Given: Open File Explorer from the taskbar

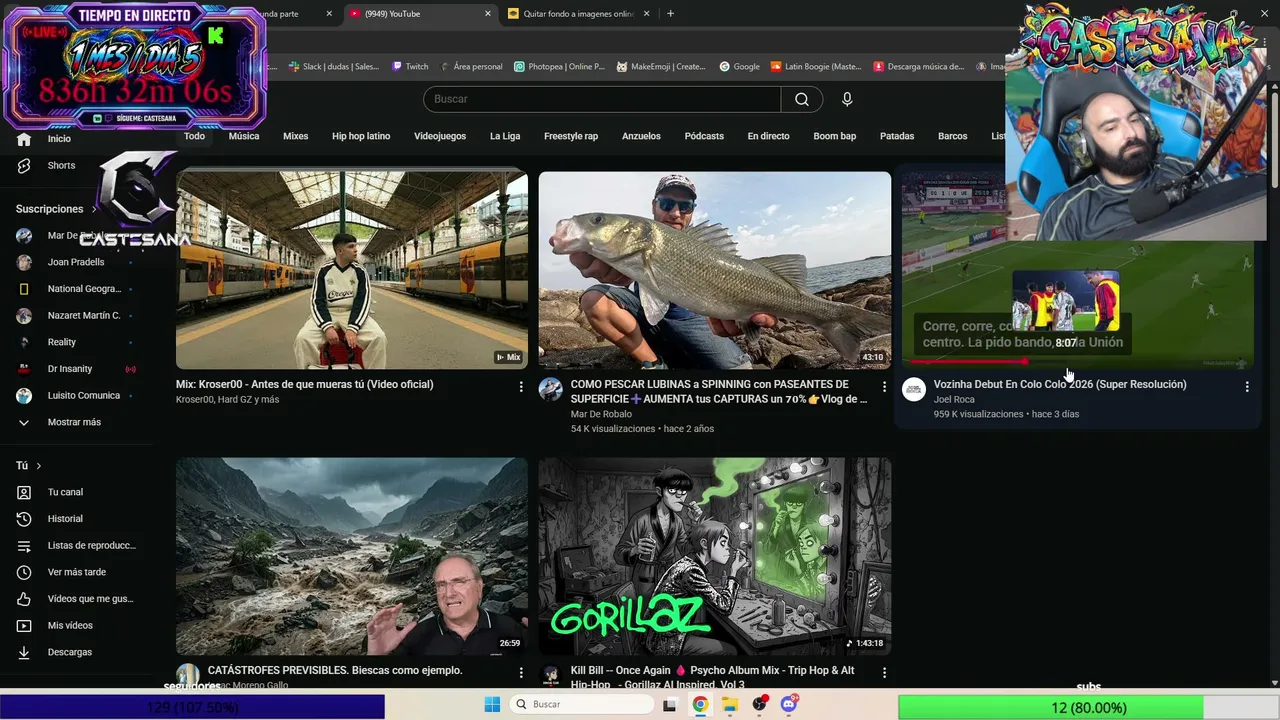Looking at the screenshot, I should click(x=730, y=705).
